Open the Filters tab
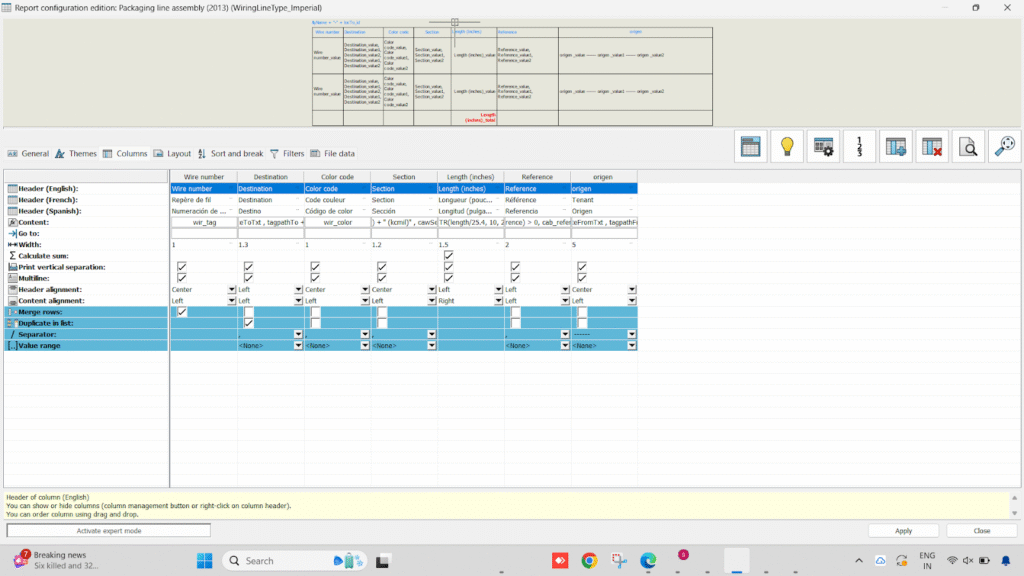 tap(287, 154)
